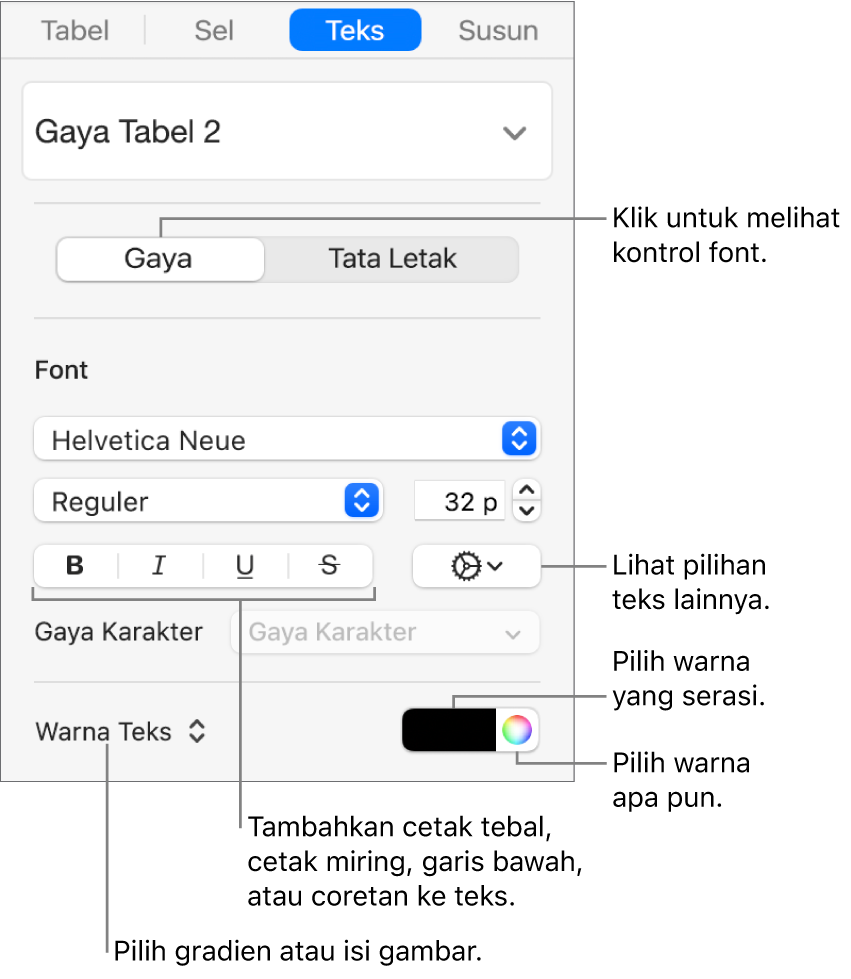Toggle bold formatting button
Image resolution: width=851 pixels, height=979 pixels.
click(75, 566)
